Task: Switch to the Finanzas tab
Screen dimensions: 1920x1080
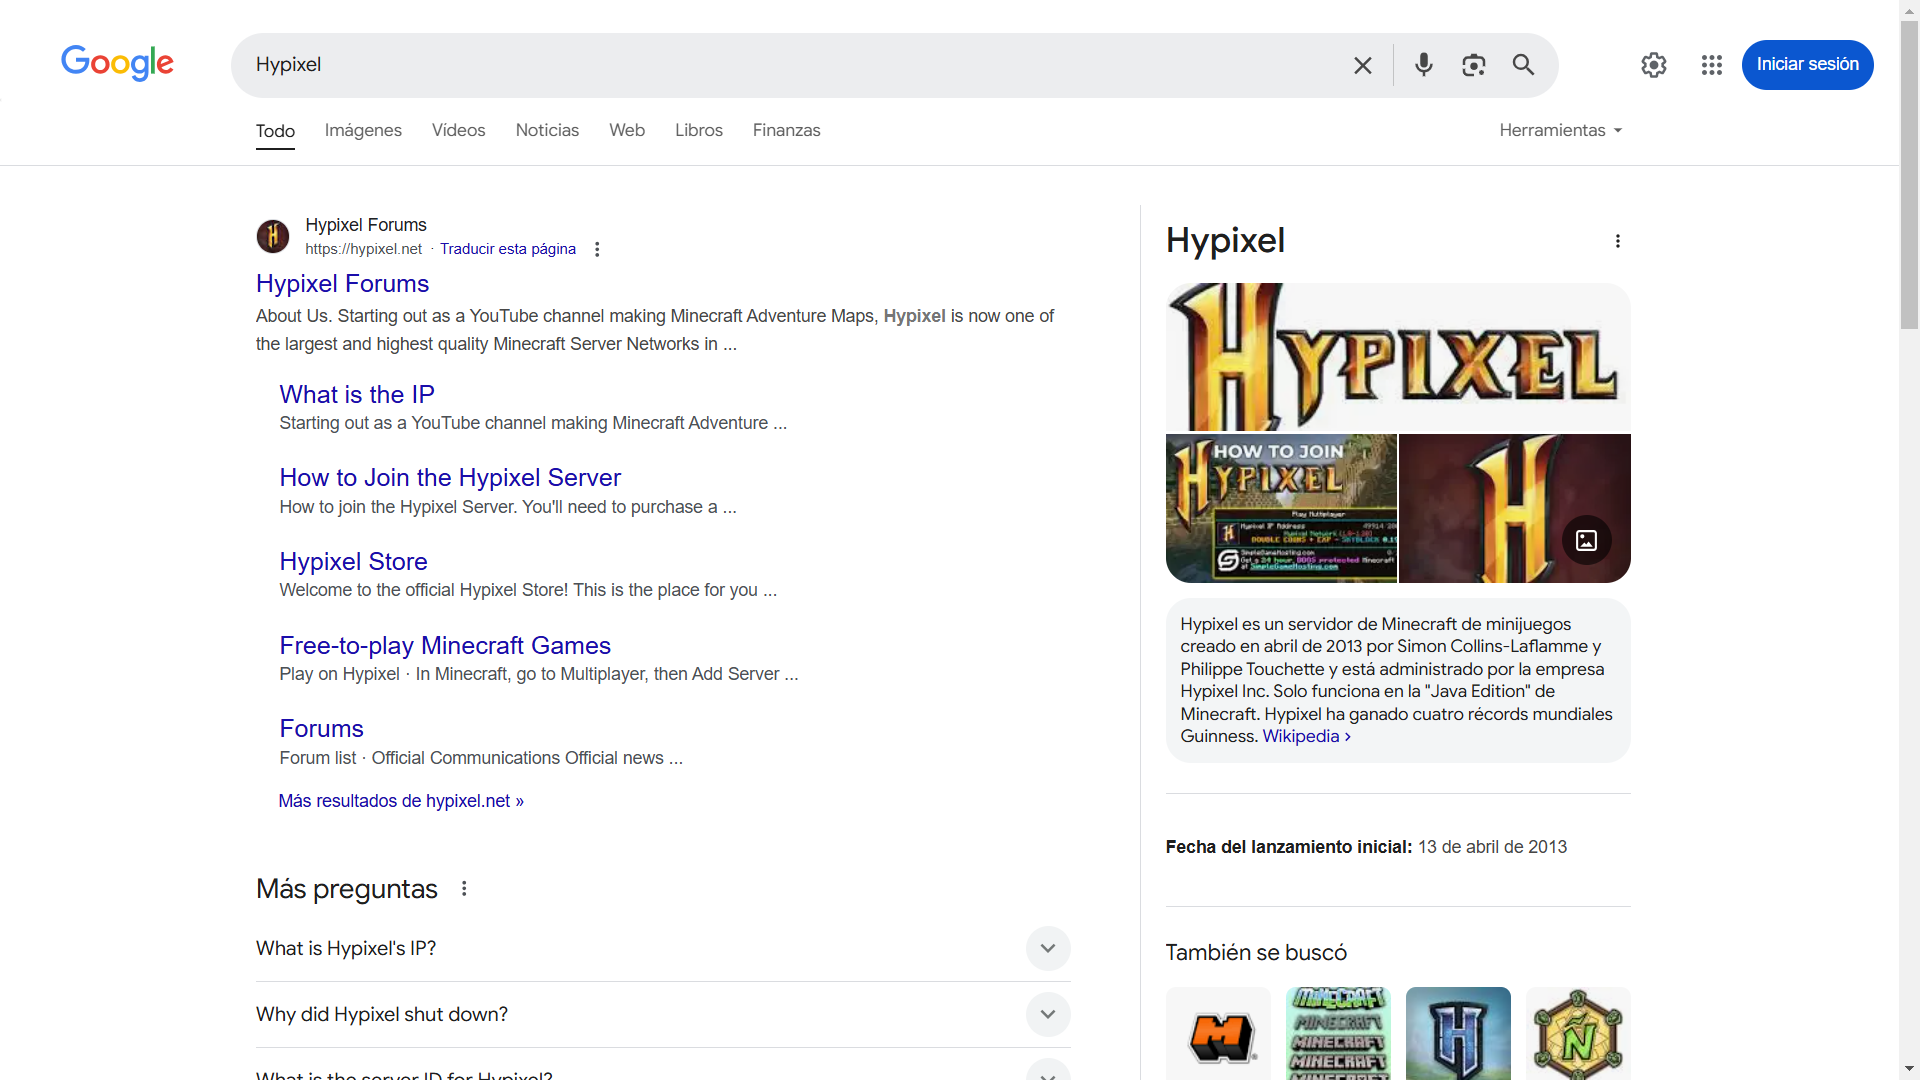Action: click(x=786, y=130)
